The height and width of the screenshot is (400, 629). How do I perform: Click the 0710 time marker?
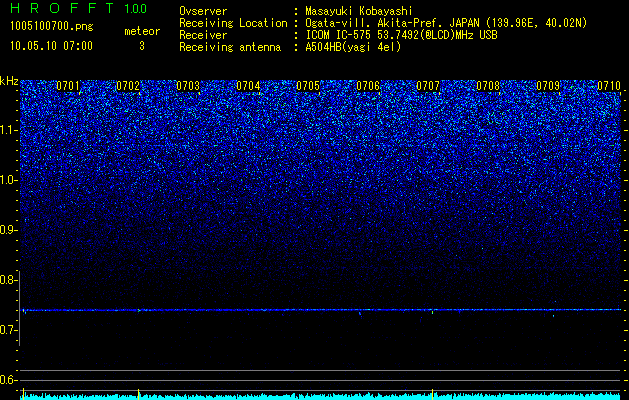click(x=609, y=86)
